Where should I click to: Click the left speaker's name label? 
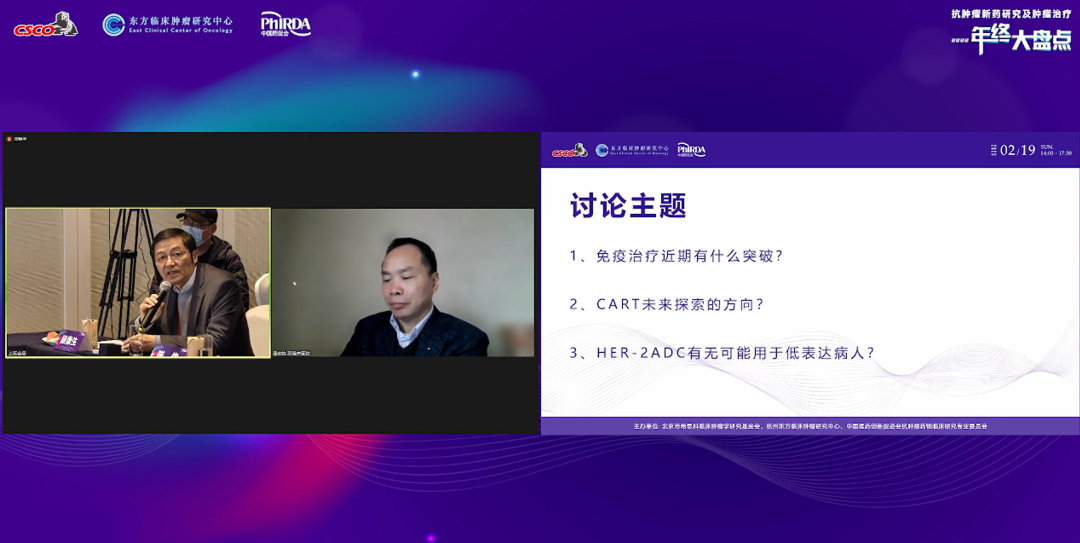click(x=18, y=353)
